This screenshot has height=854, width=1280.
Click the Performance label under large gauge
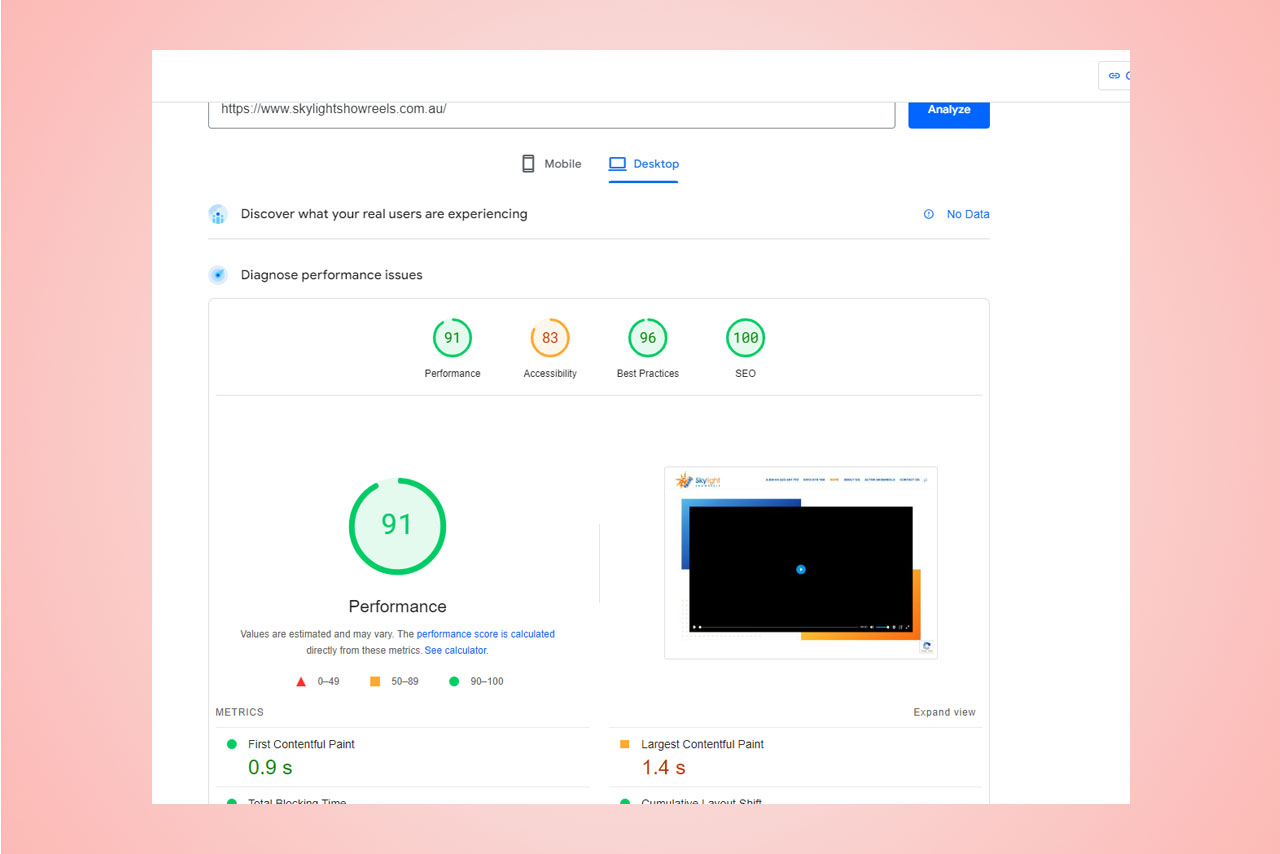pyautogui.click(x=397, y=606)
